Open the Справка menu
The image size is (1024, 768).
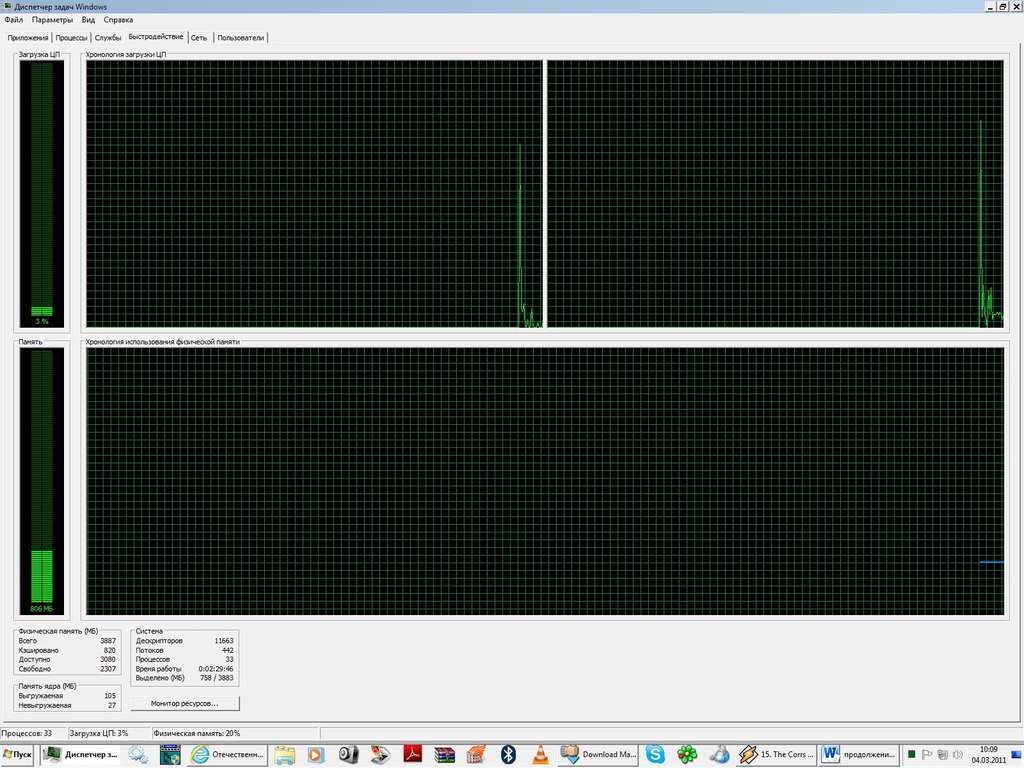(118, 20)
